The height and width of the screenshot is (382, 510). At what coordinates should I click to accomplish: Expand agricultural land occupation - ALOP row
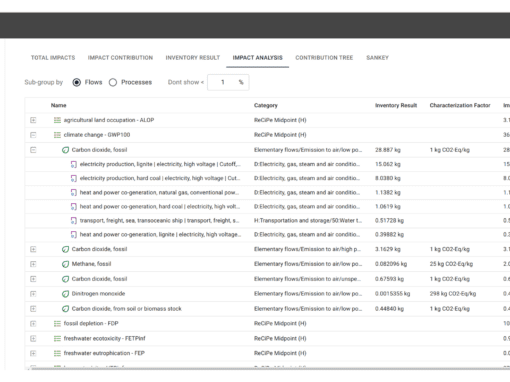coord(33,120)
